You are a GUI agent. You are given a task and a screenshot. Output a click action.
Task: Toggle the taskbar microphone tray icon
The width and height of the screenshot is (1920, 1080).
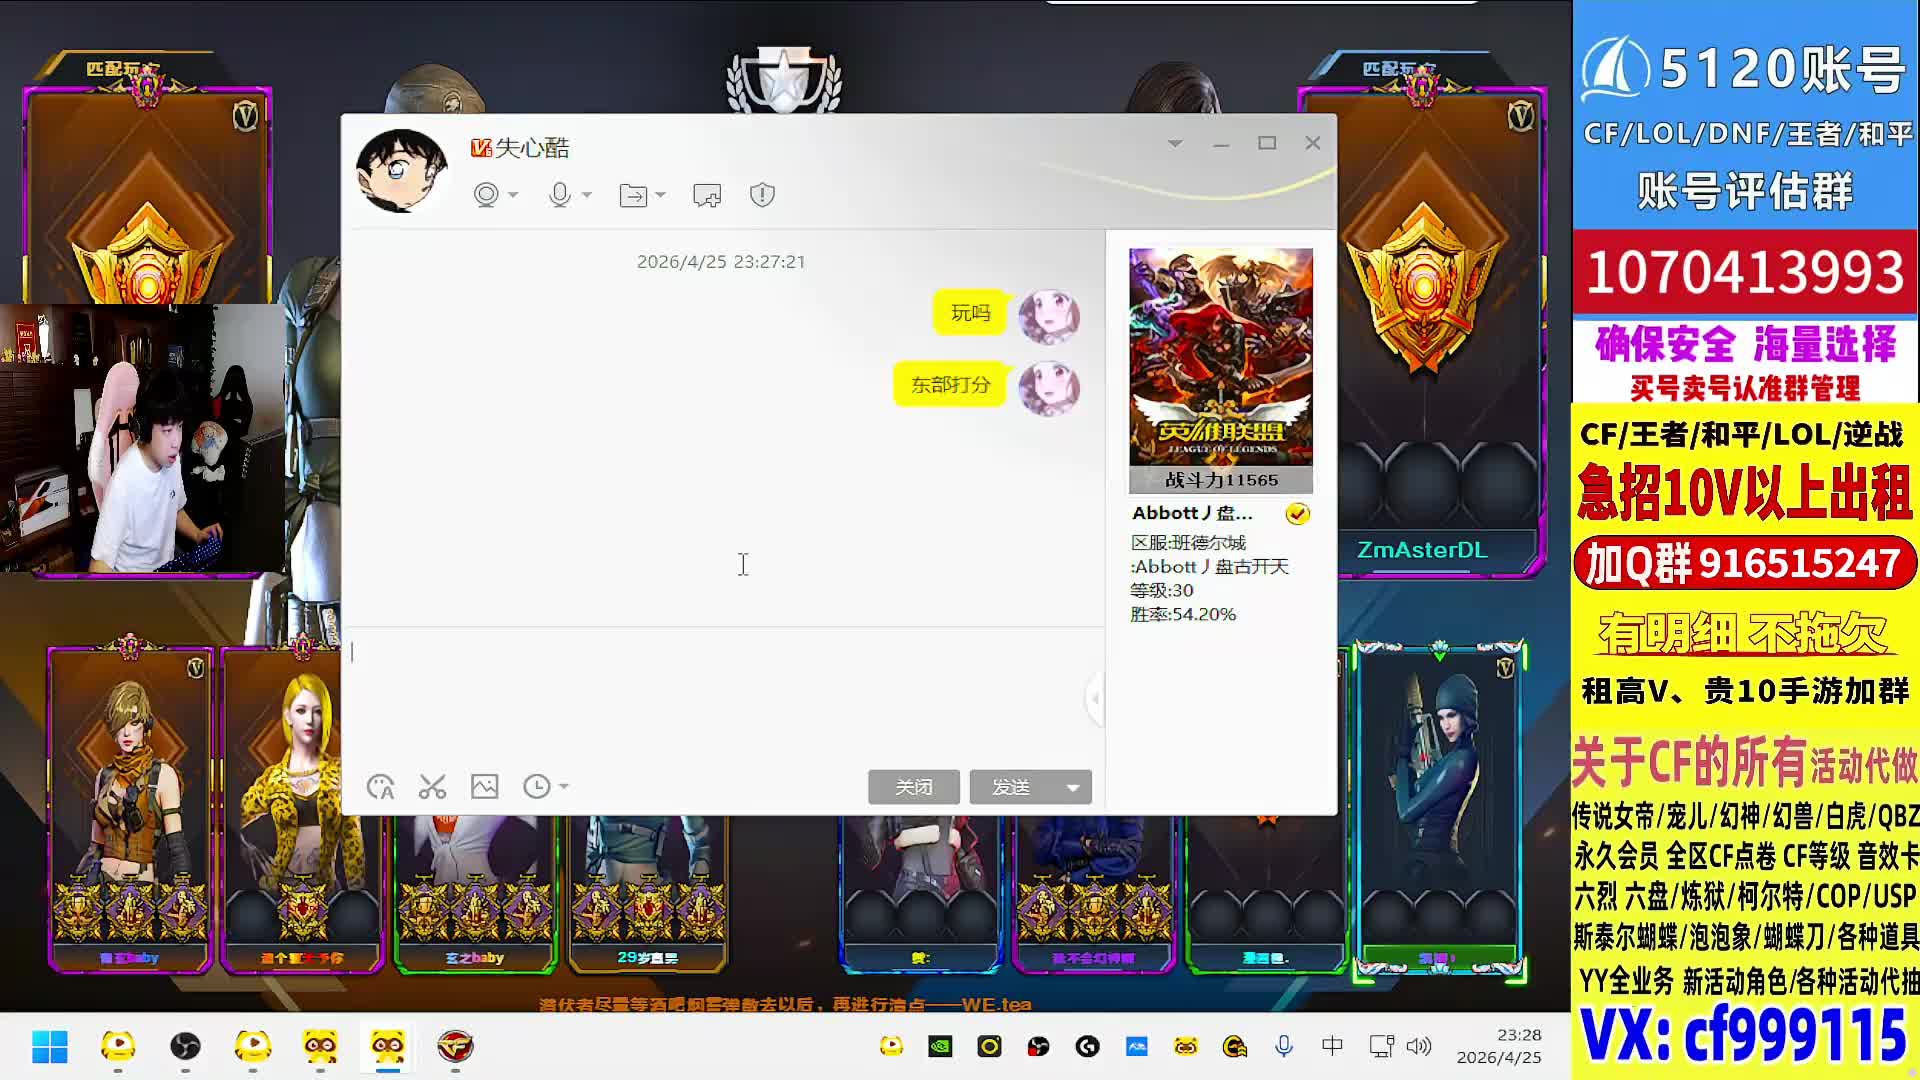coord(1284,1046)
